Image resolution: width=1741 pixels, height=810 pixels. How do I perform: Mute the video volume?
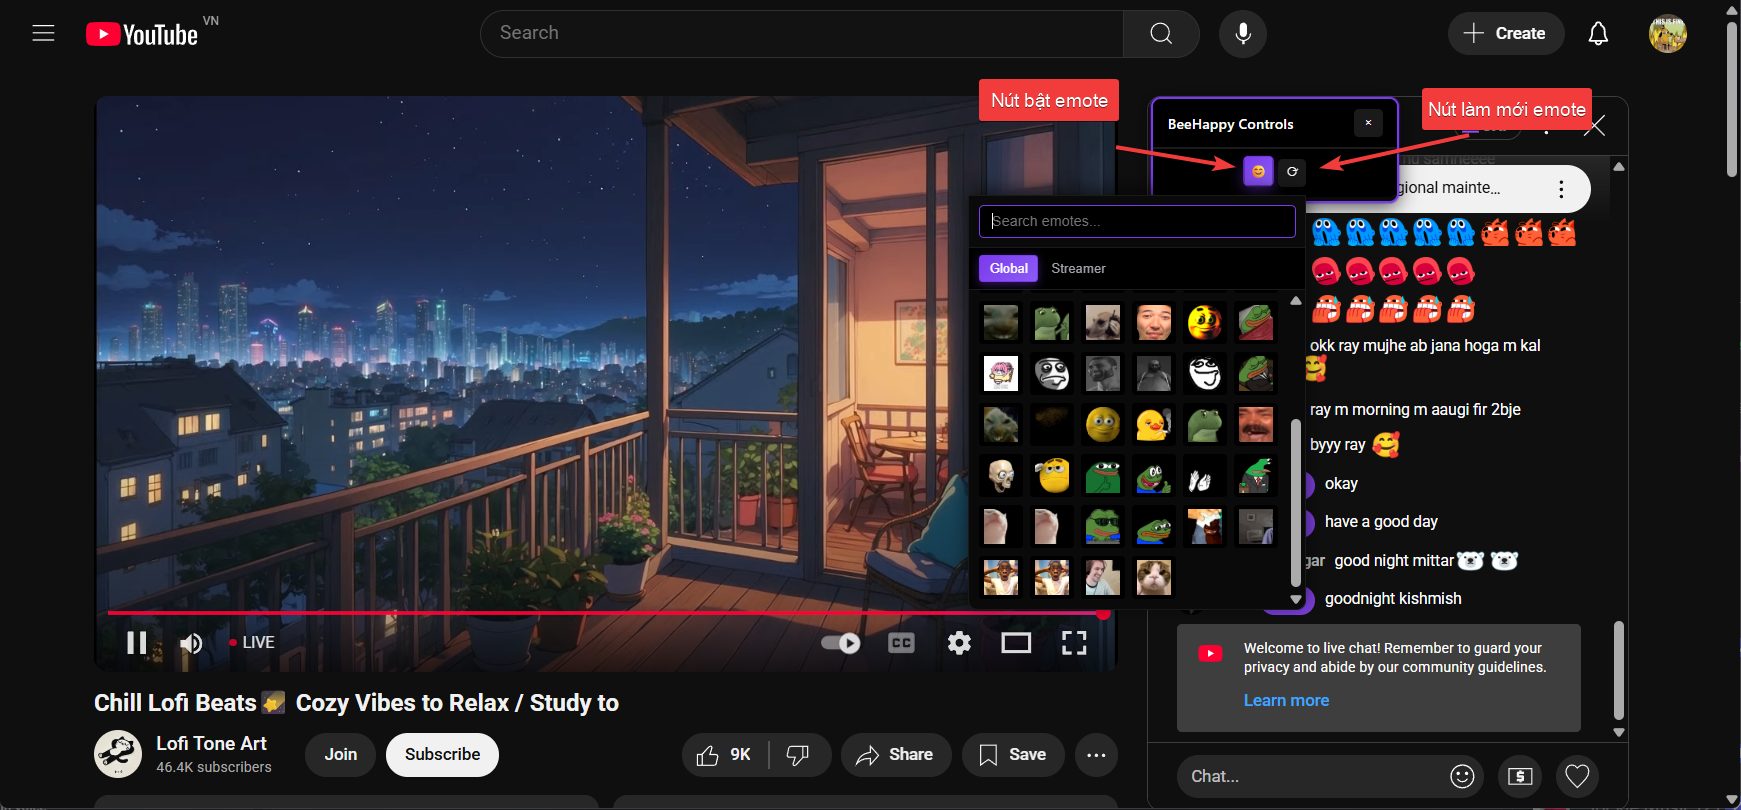pos(191,643)
